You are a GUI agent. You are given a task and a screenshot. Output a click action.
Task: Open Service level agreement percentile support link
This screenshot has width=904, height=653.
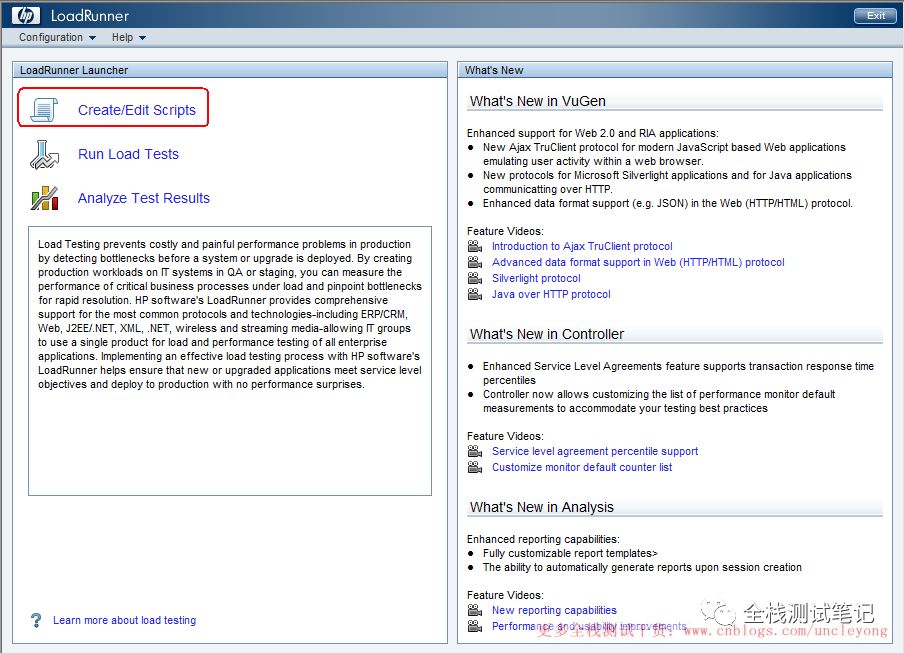point(595,451)
